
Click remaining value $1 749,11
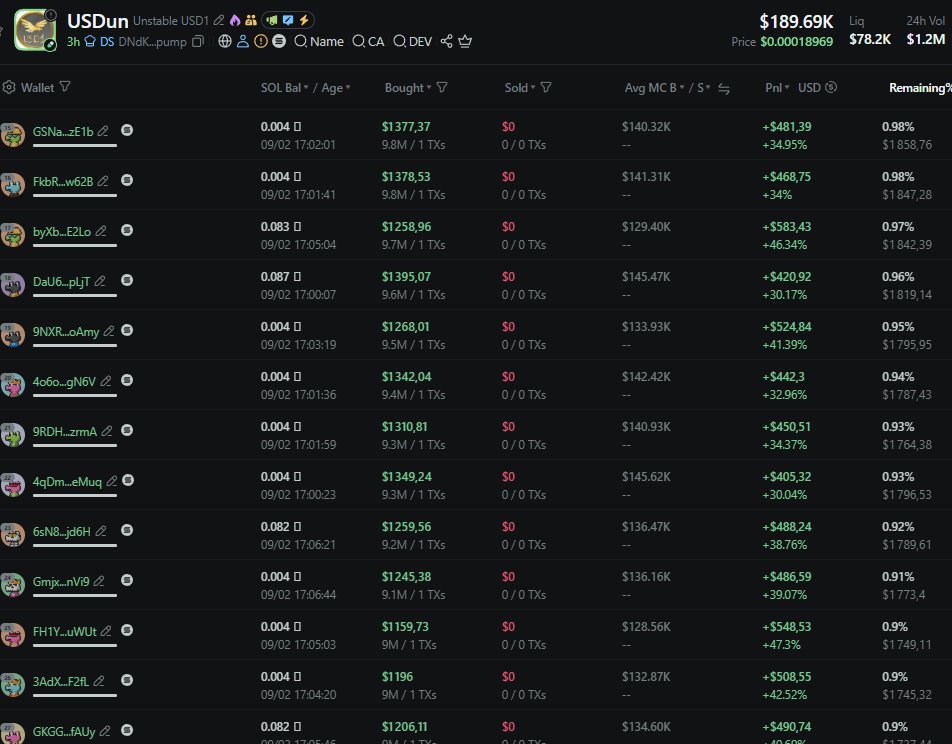tap(906, 644)
